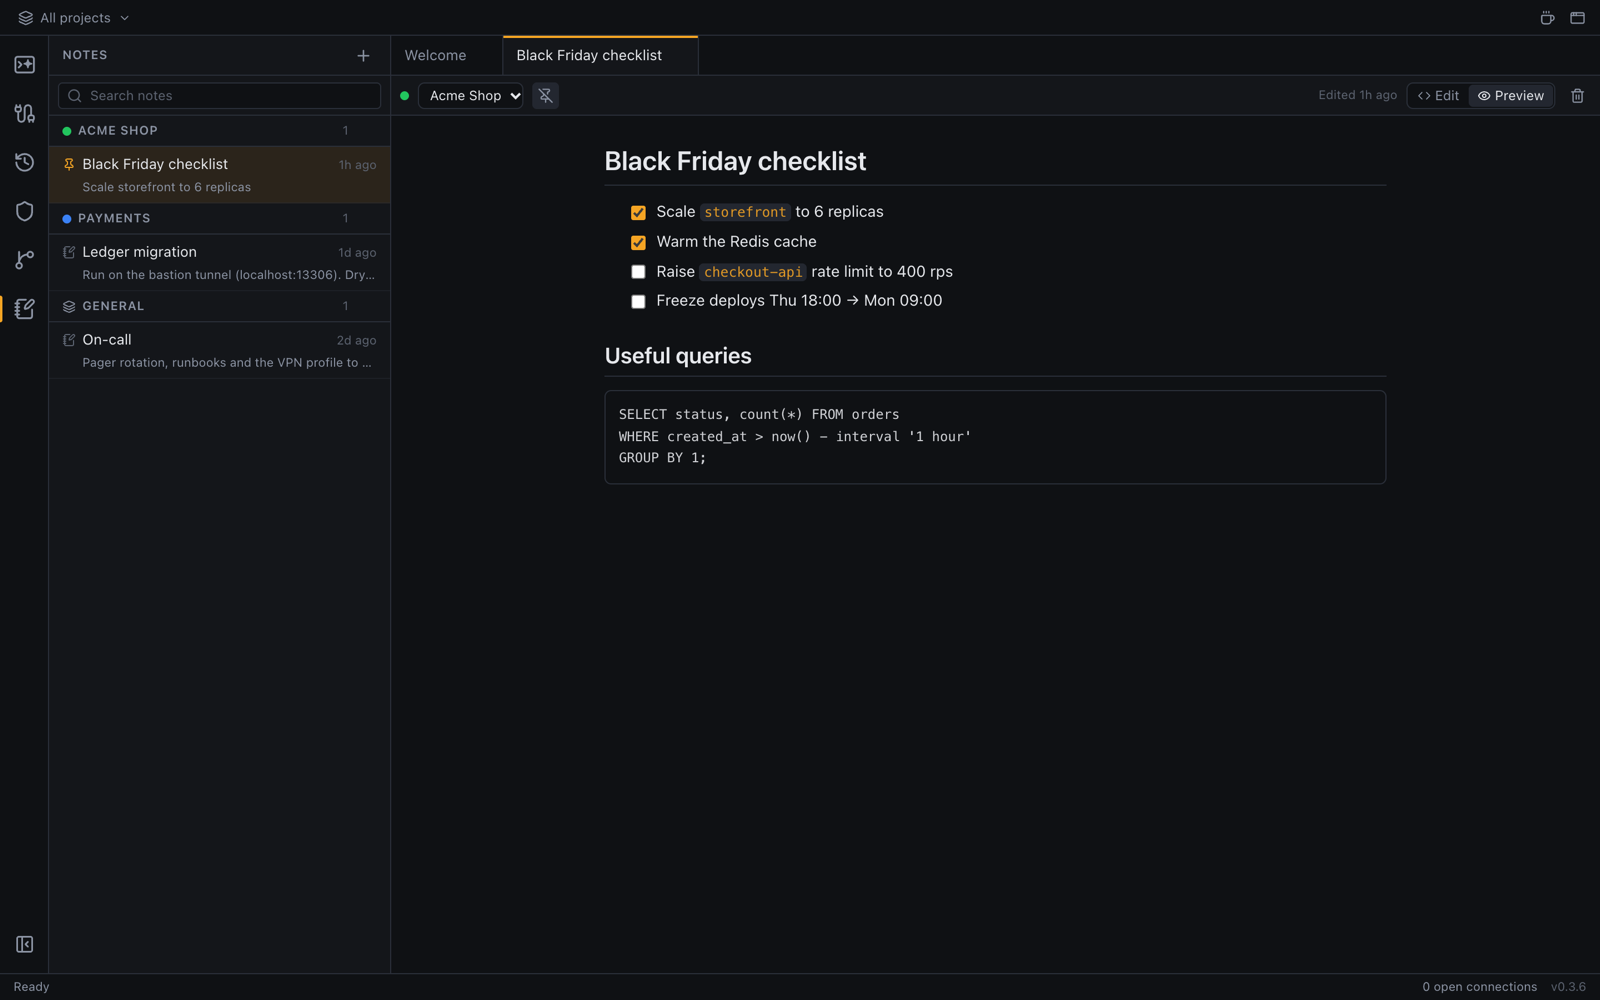Click the blue dot beside PAYMENTS
Screen dimensions: 1600x1000
click(67, 219)
